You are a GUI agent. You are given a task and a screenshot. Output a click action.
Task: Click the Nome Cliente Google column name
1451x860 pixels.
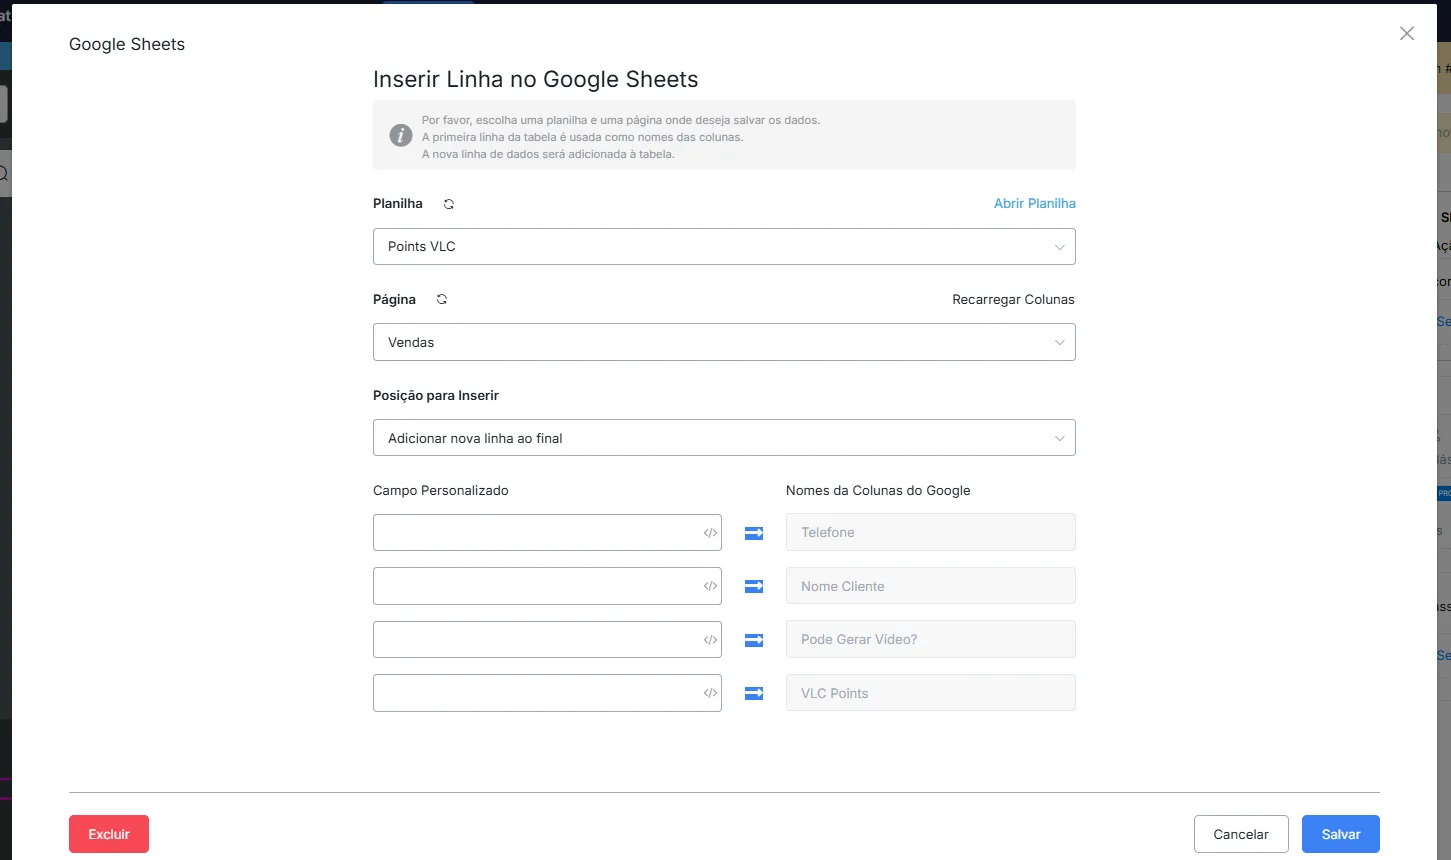931,586
